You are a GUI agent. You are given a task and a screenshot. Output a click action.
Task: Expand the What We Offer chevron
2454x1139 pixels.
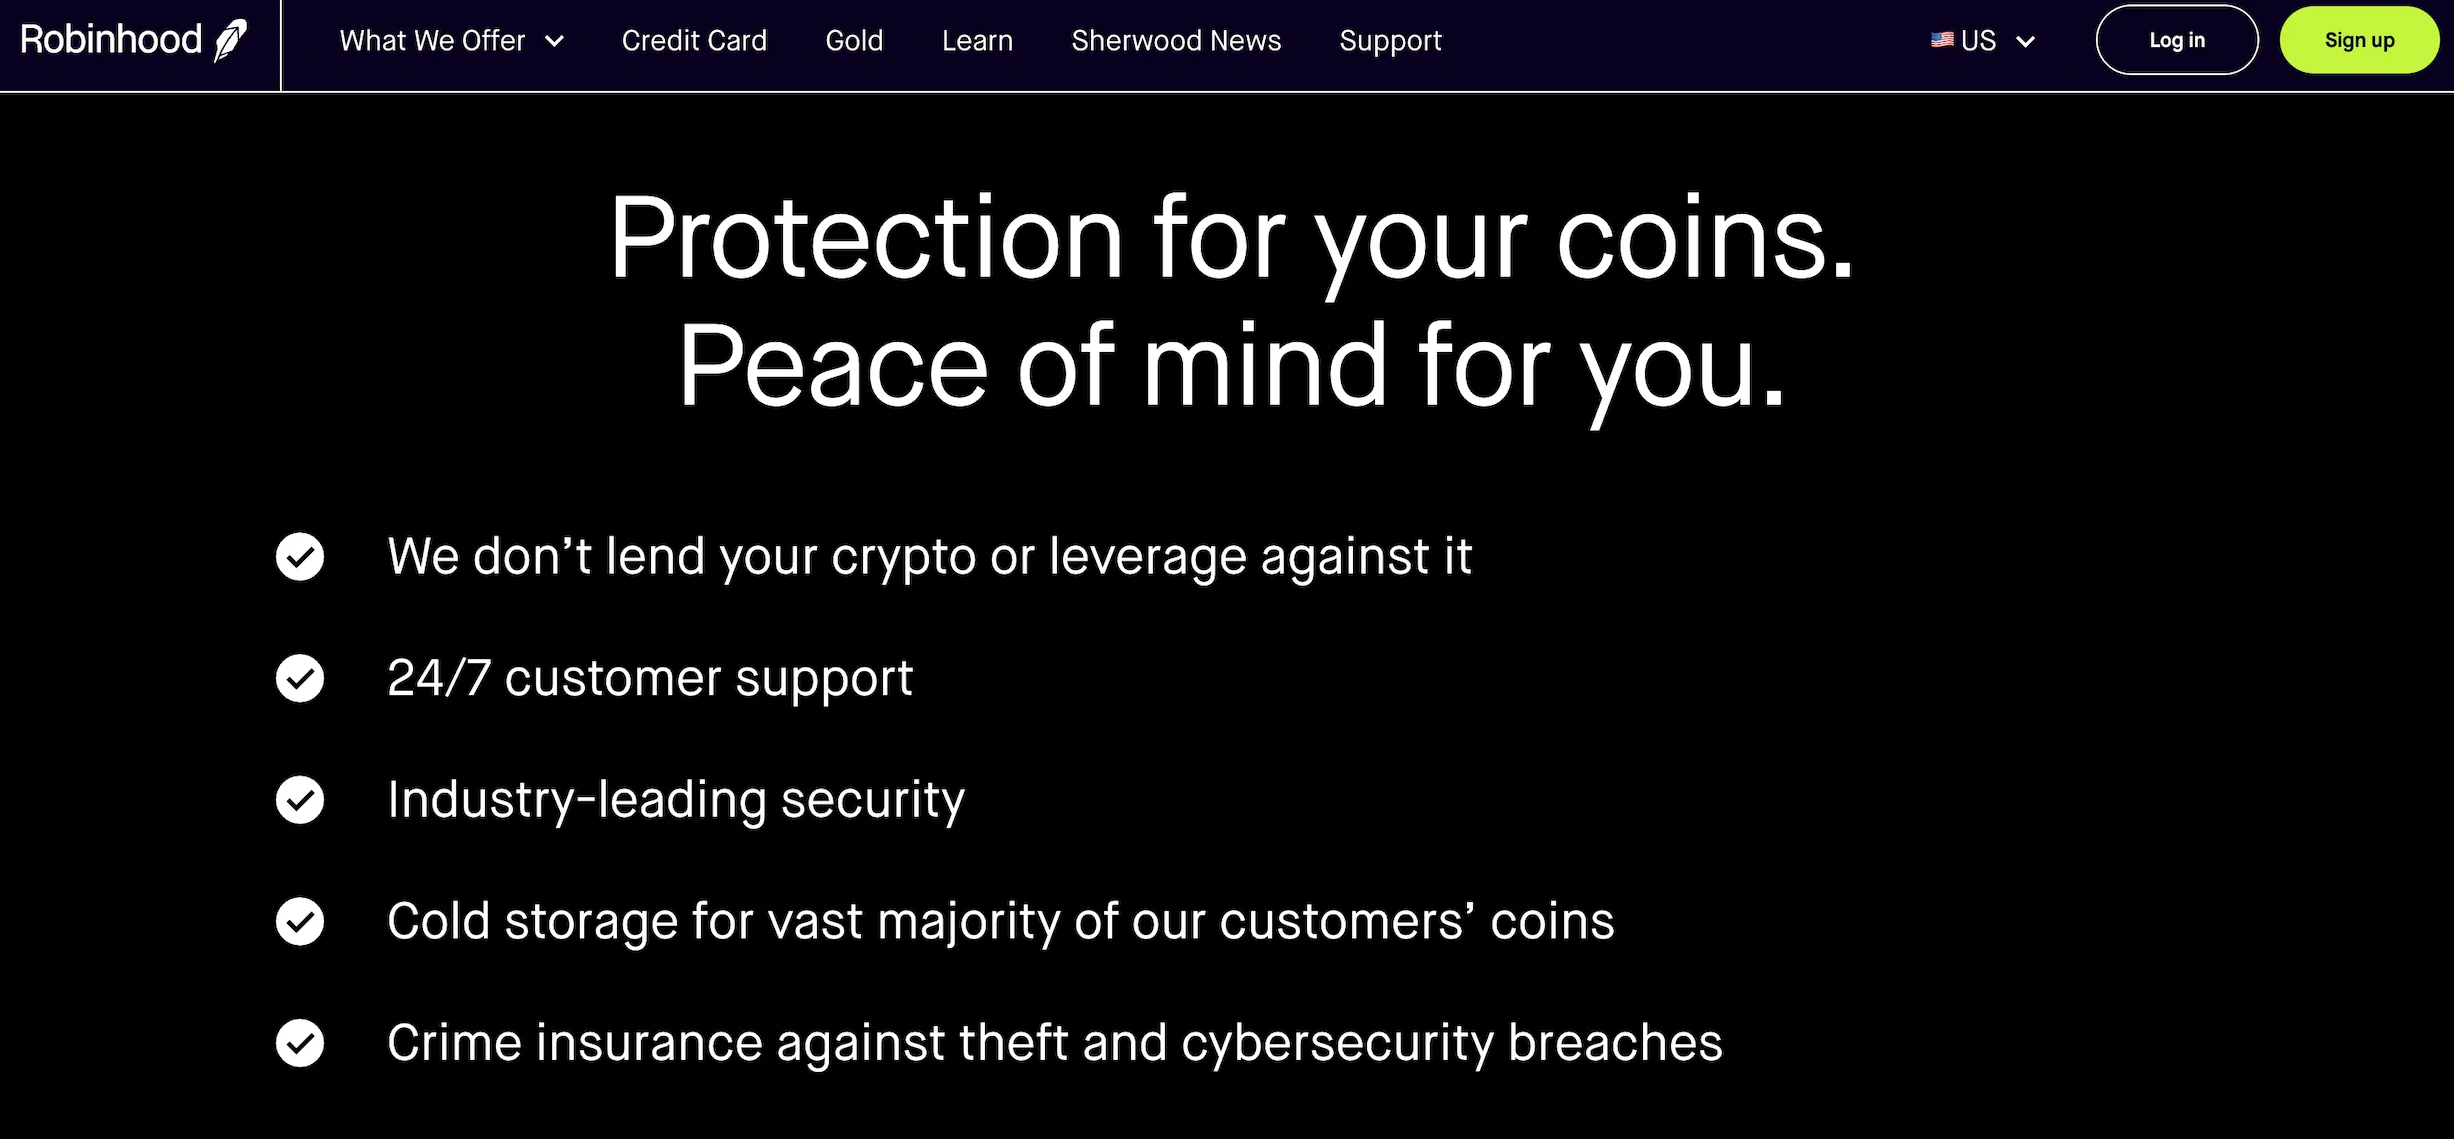[555, 41]
